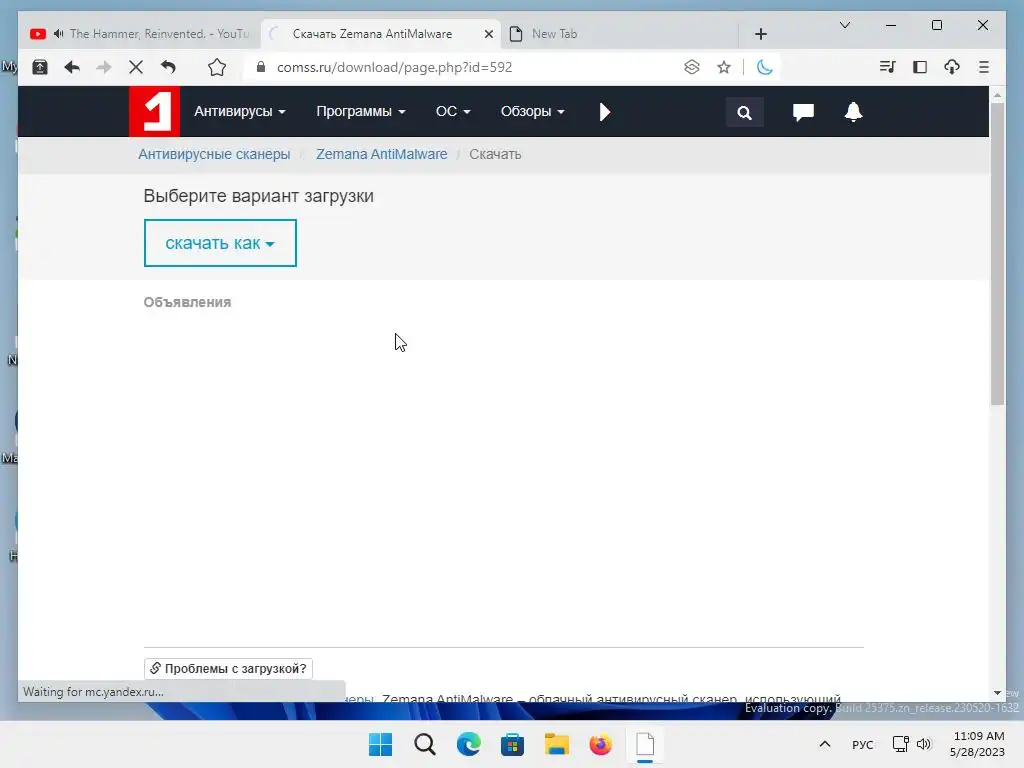Follow the Zemana AntiMalware breadcrumb link
Viewport: 1024px width, 768px height.
(x=381, y=154)
